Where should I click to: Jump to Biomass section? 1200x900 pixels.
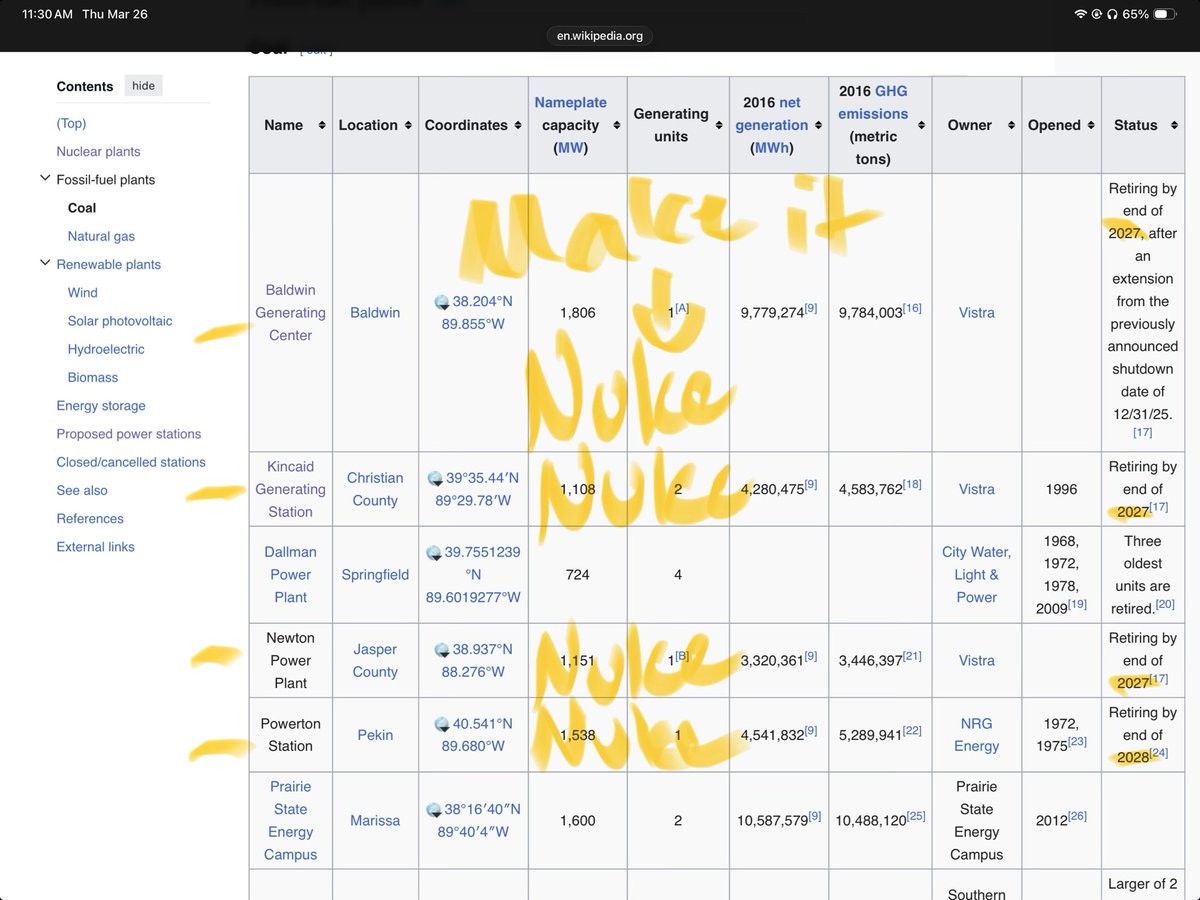[93, 377]
